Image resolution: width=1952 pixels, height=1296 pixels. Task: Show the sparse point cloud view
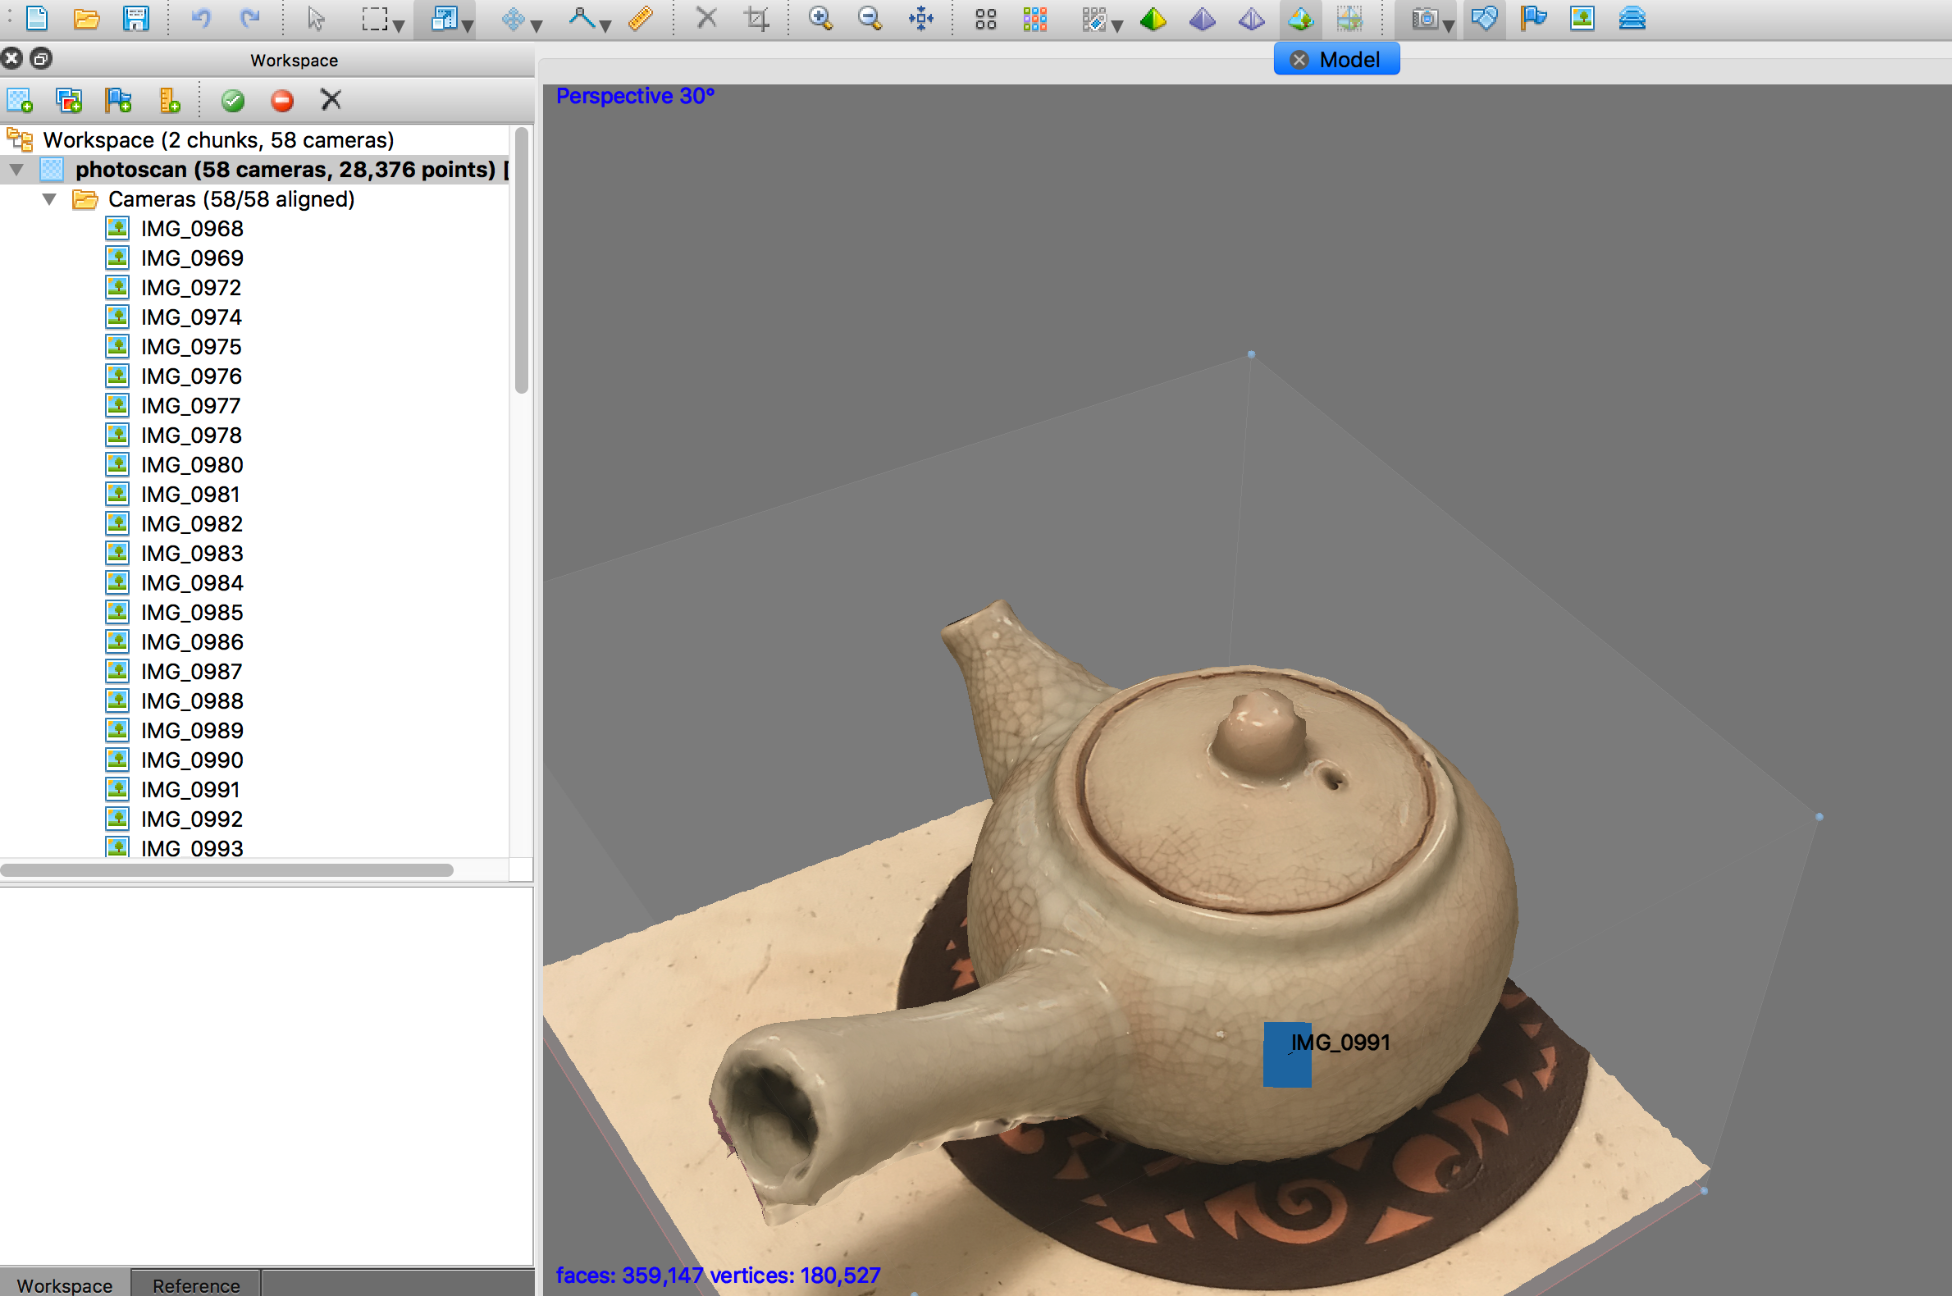click(986, 18)
